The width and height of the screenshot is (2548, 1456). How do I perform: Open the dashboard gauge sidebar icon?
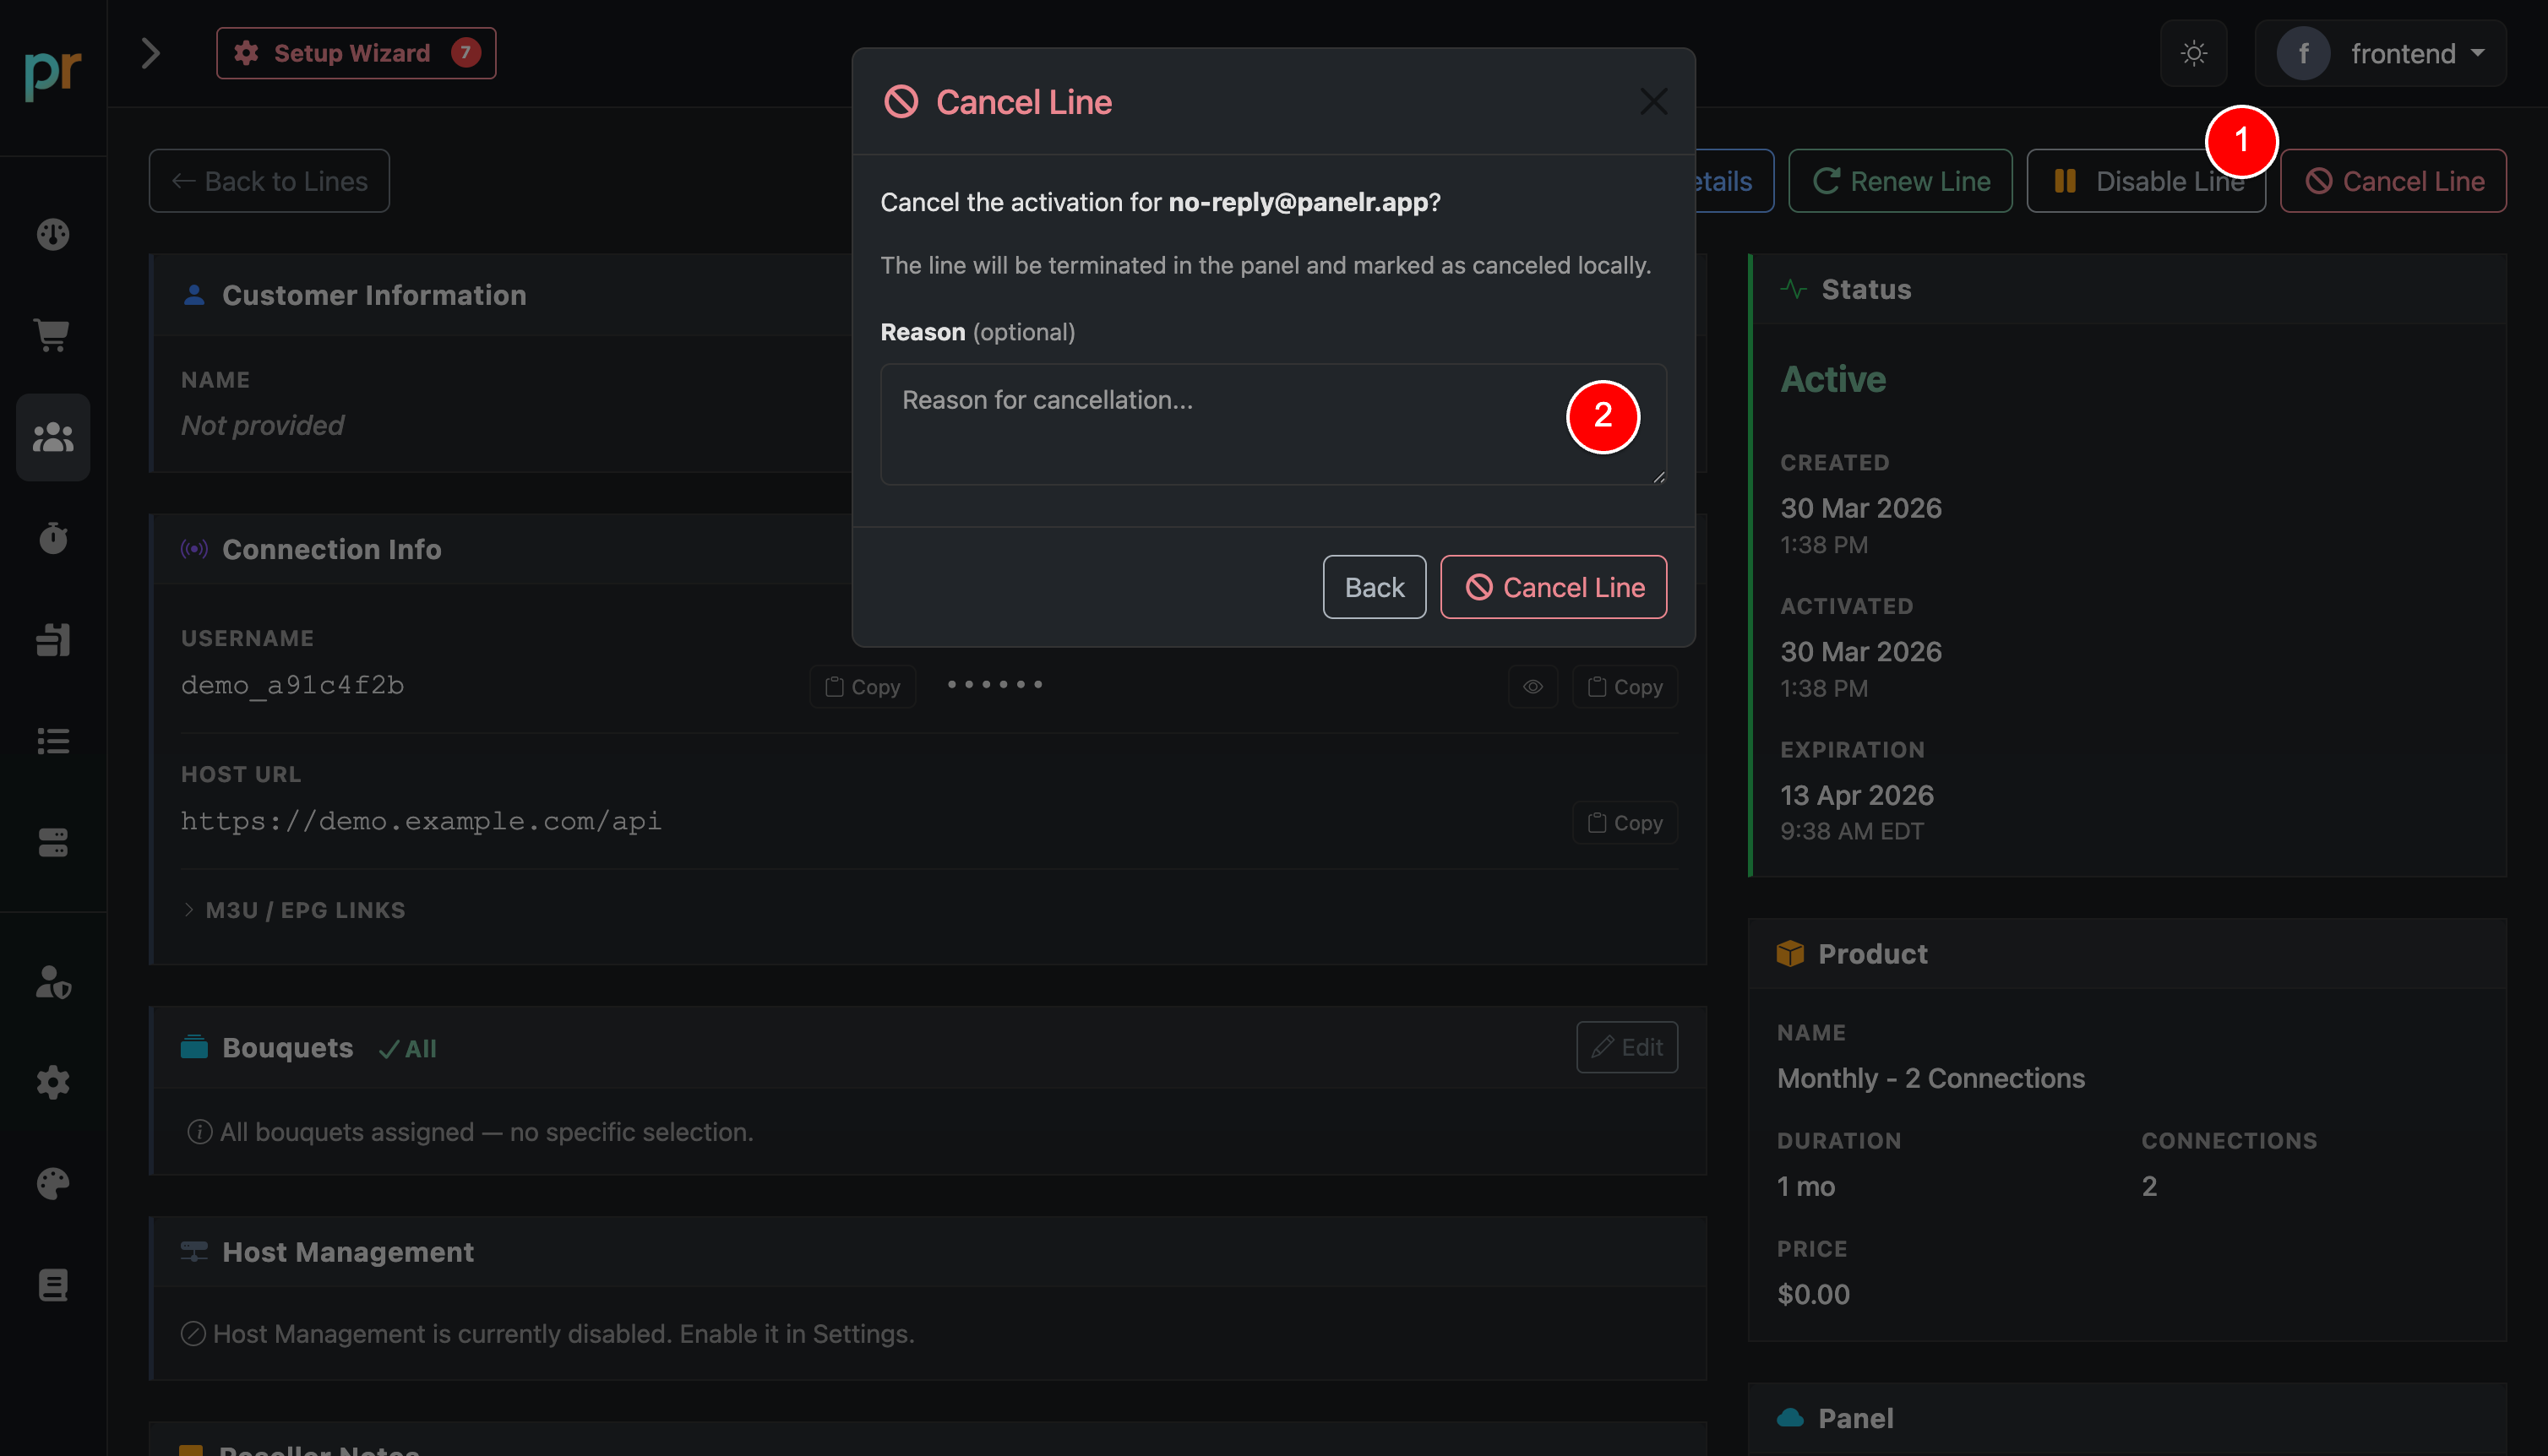tap(53, 234)
